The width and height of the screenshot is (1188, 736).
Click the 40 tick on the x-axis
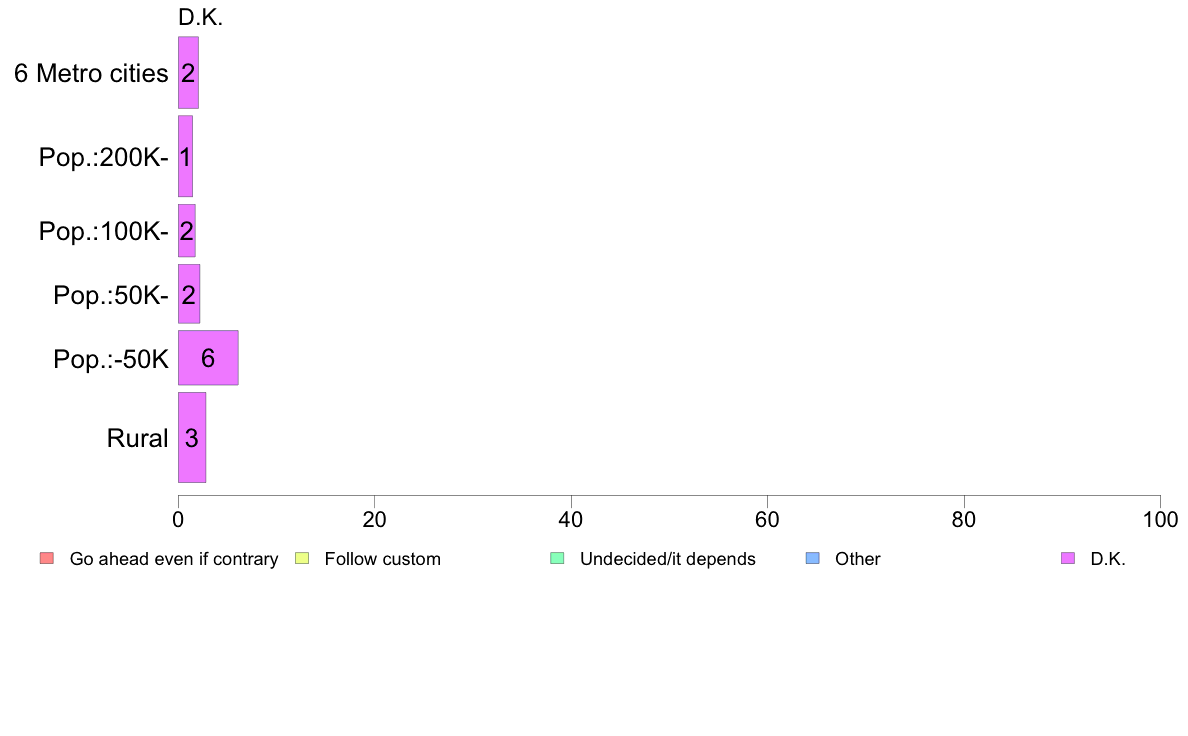point(571,519)
